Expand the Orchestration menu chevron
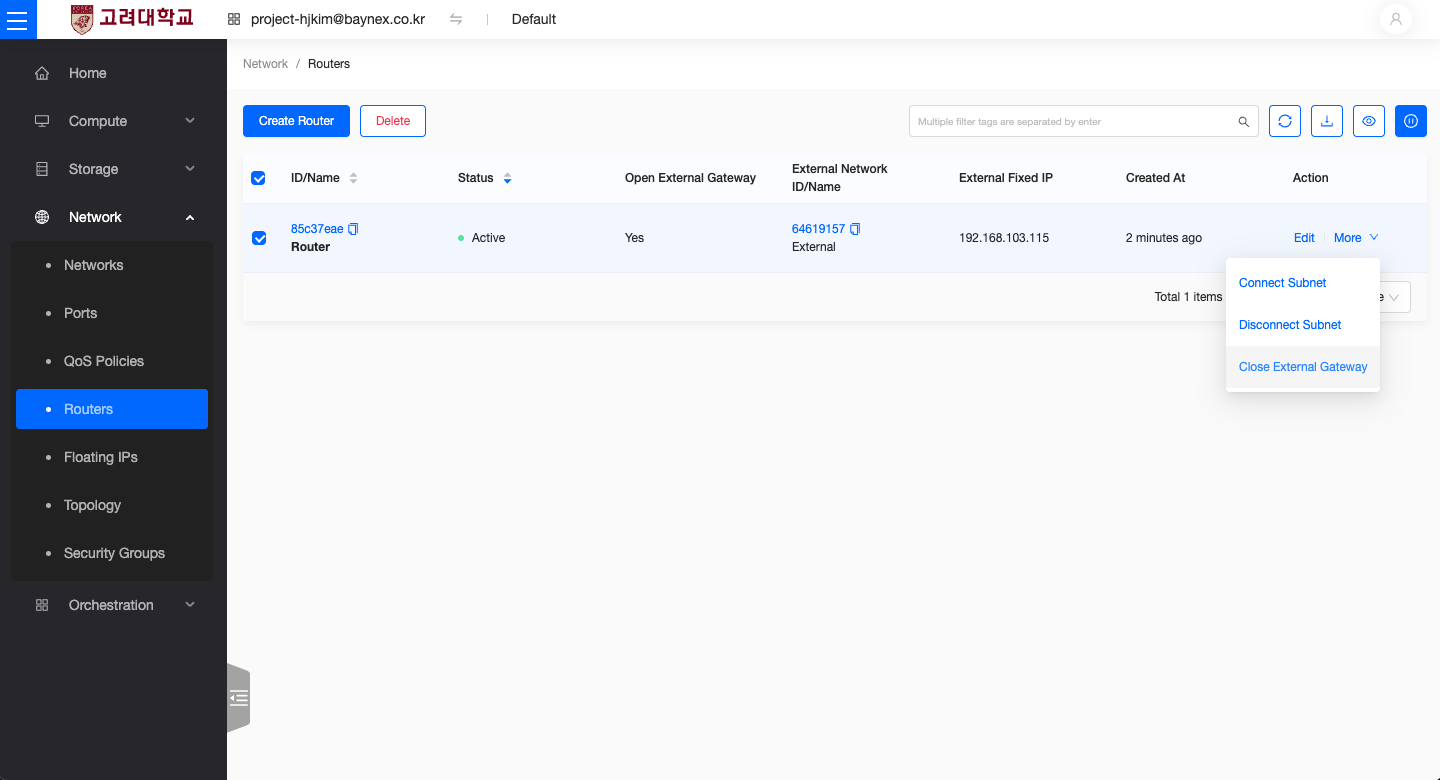1440x780 pixels. [190, 605]
